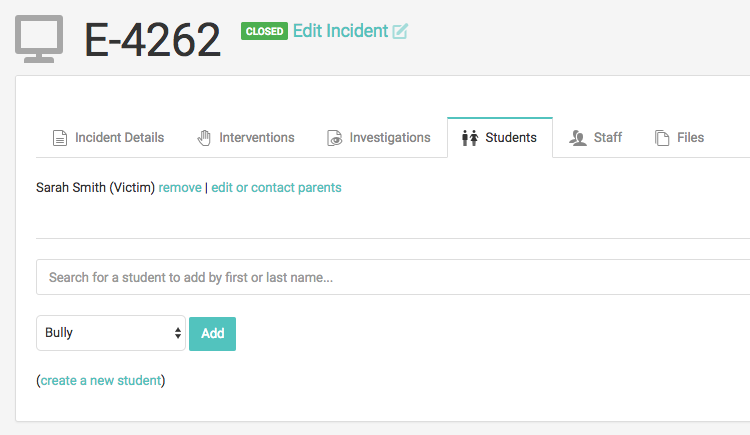Viewport: 750px width, 435px height.
Task: Switch to the Interventions tab
Action: 256,138
